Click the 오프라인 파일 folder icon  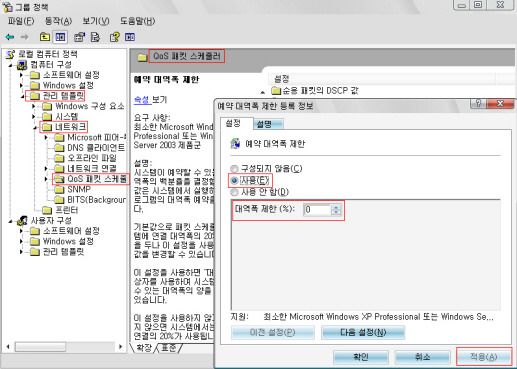(59, 158)
